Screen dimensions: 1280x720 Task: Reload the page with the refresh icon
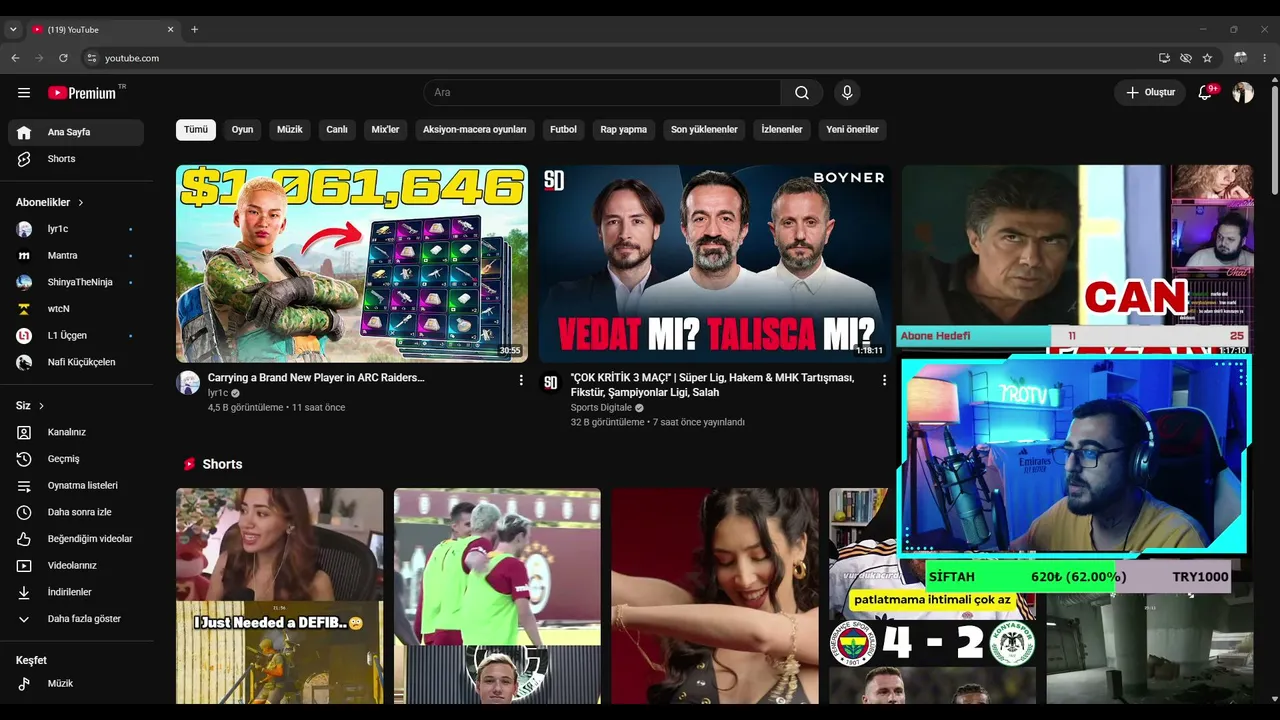pyautogui.click(x=63, y=58)
